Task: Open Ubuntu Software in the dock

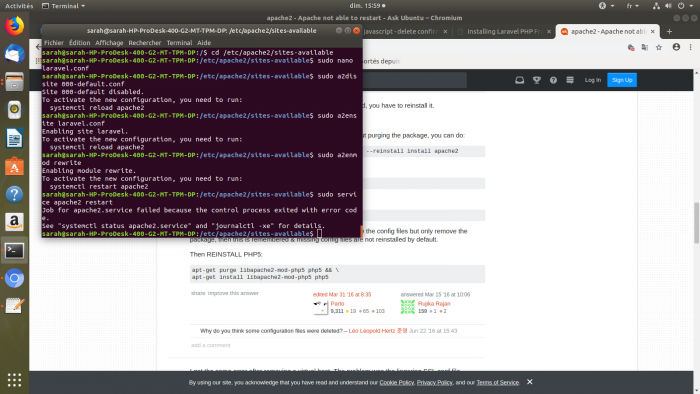Action: (14, 166)
